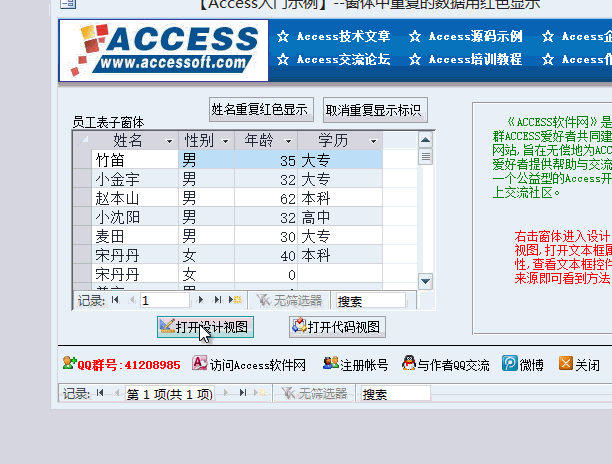This screenshot has width=612, height=464.
Task: Click the subform scrollbar up arrow
Action: click(x=425, y=140)
